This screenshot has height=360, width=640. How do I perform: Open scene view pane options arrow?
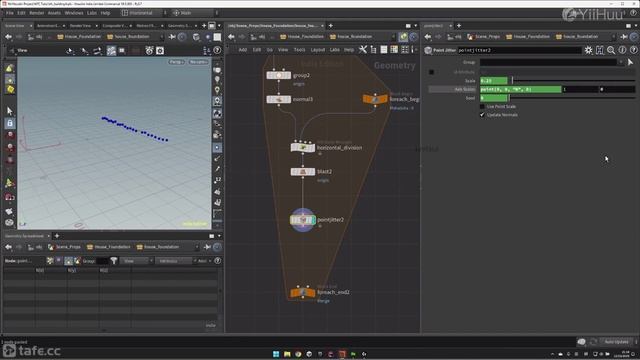pos(219,25)
